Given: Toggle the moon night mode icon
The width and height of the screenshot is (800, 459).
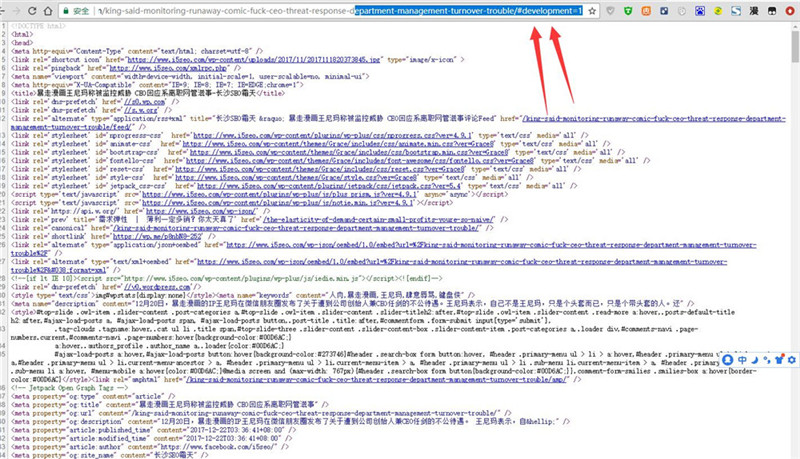Looking at the screenshot, I should [x=755, y=360].
